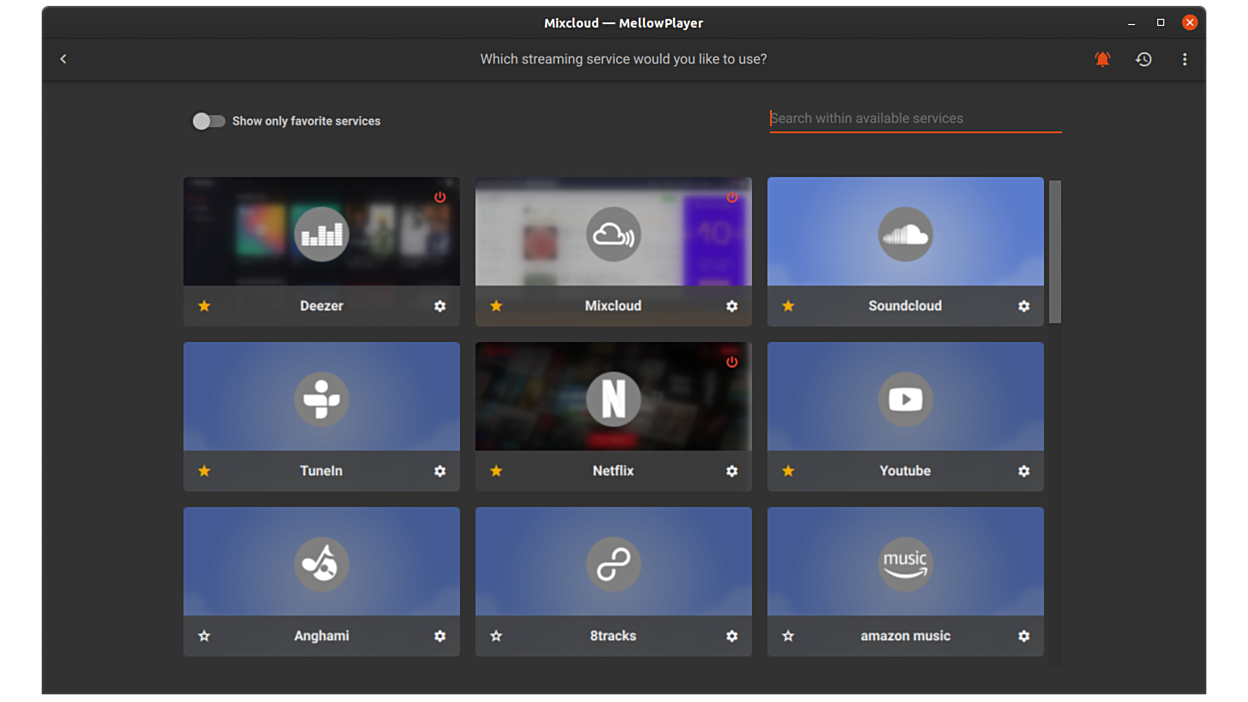Unfavorite TuneIn using its star
The image size is (1248, 702).
coord(204,471)
